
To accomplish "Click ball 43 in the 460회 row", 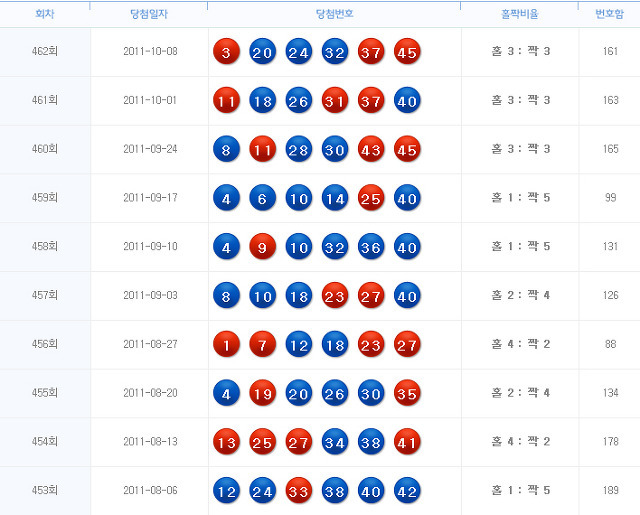I will (371, 149).
